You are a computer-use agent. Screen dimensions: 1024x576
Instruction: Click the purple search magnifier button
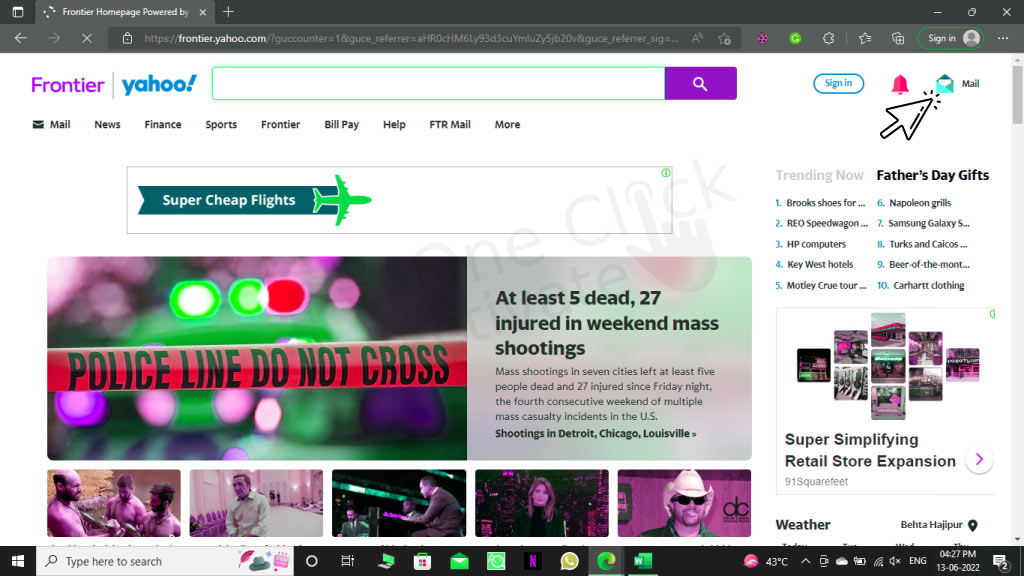click(700, 84)
